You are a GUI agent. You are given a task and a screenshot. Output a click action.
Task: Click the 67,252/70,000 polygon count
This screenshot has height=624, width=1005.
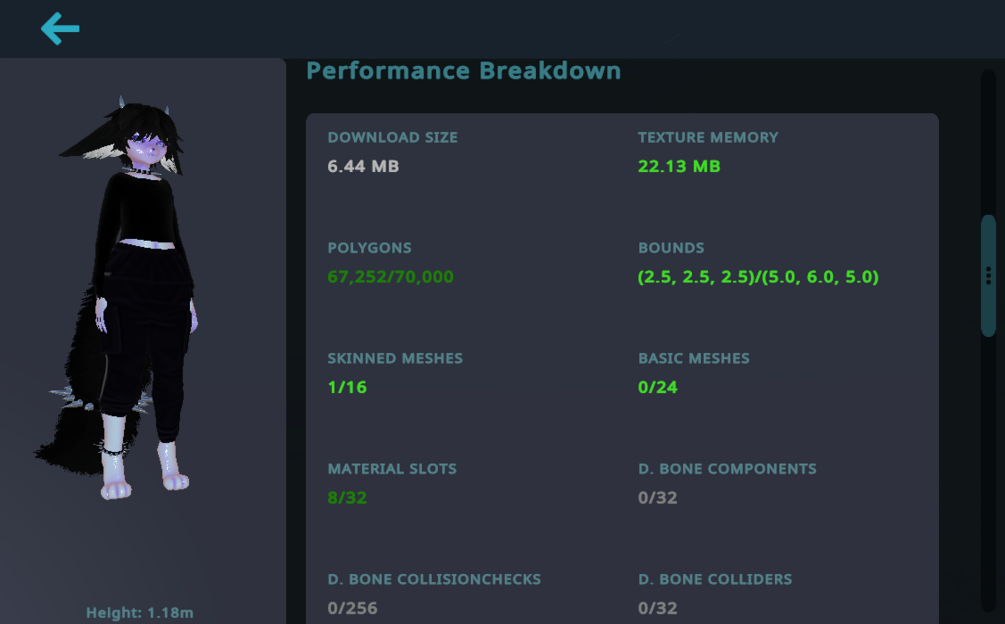(390, 277)
